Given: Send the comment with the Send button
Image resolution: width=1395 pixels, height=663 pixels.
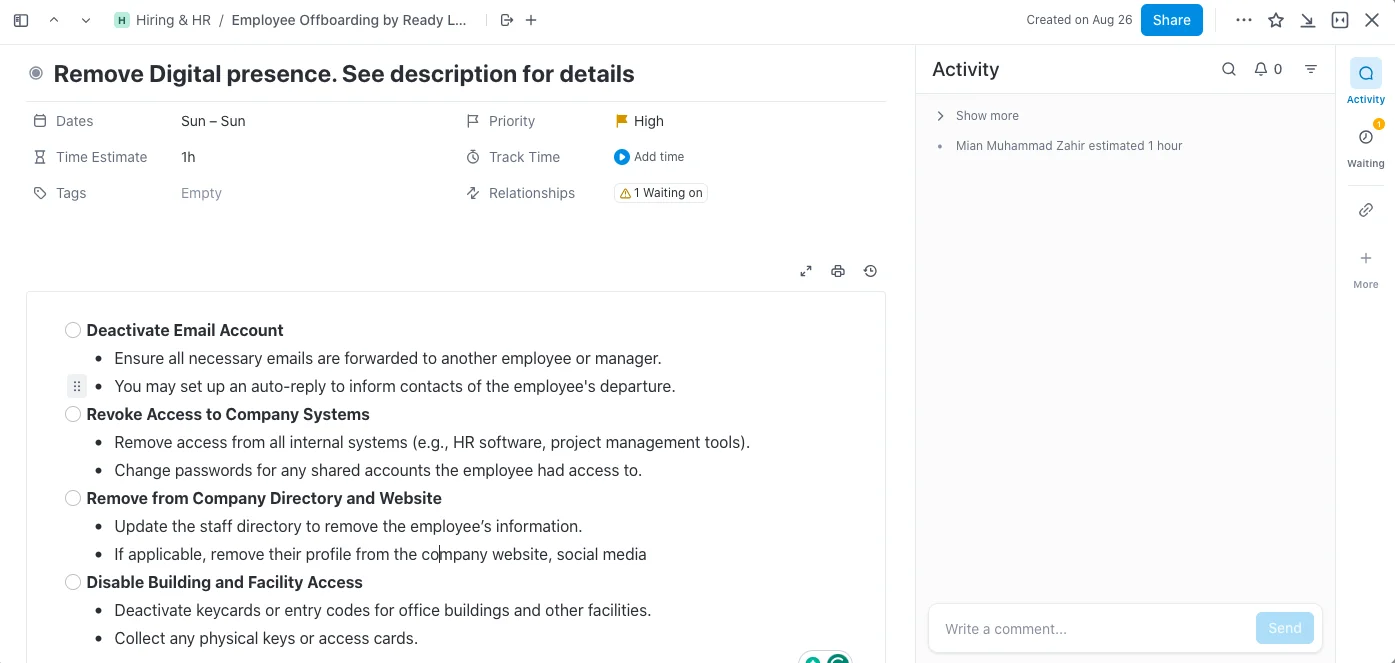Looking at the screenshot, I should pos(1284,628).
